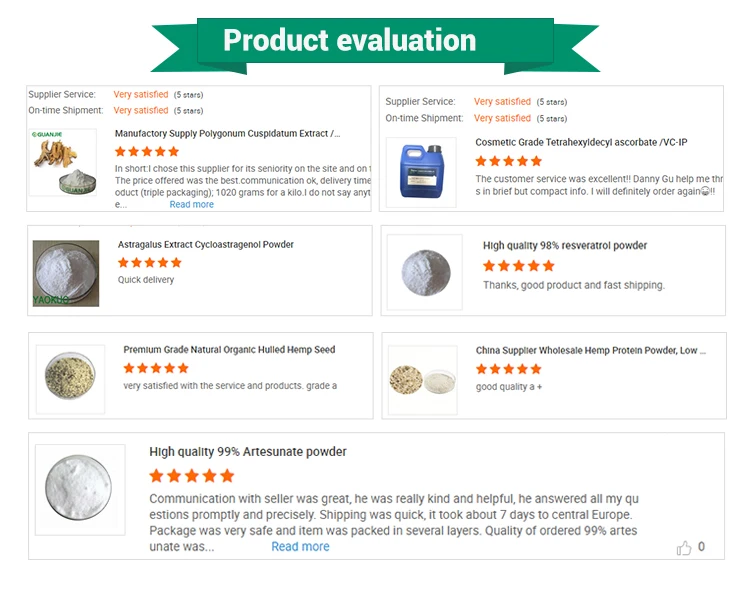
Task: Open Premium Grade Natural Organic Hulled Hemp Seed
Action: pos(229,350)
